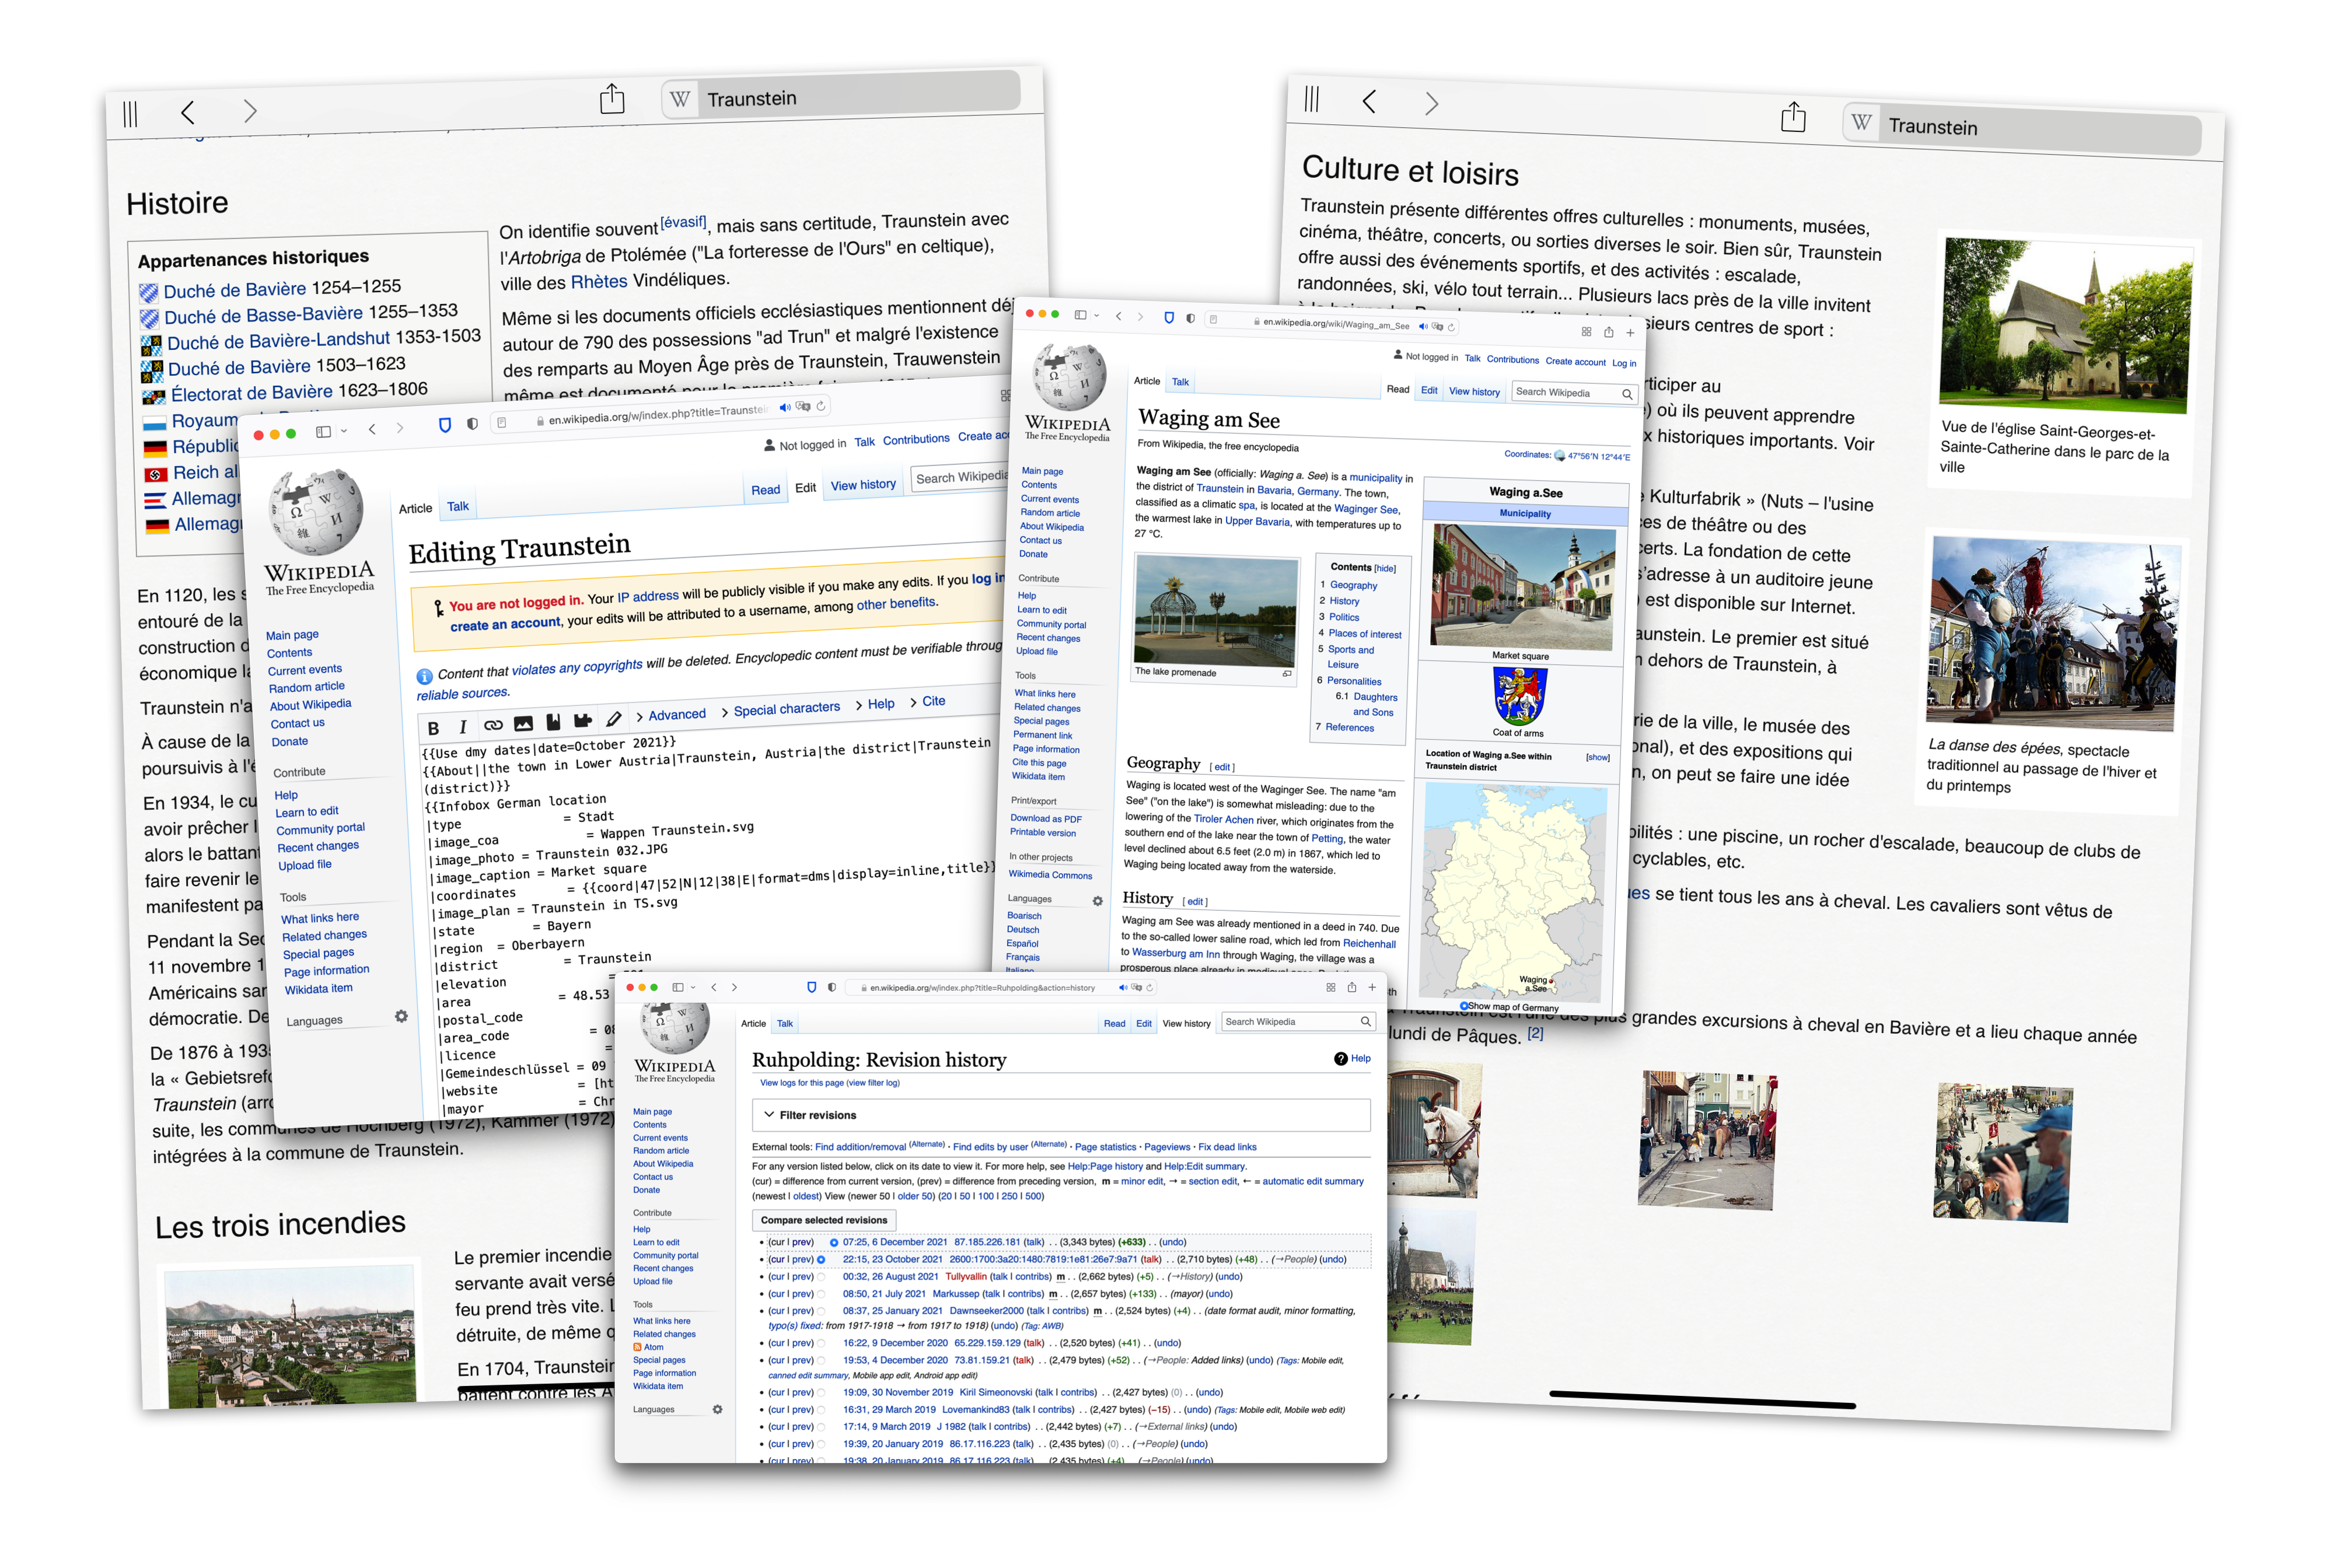The image size is (2327, 1568).
Task: Select radio button for 26 August 2021 revision
Action: coord(821,1277)
